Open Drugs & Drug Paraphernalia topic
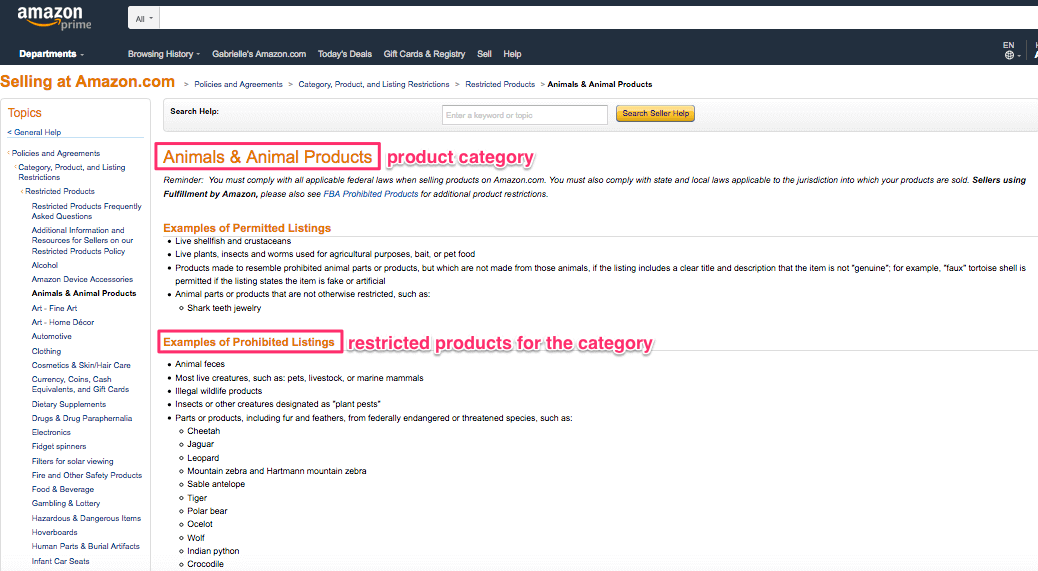The height and width of the screenshot is (571, 1038). click(x=81, y=419)
